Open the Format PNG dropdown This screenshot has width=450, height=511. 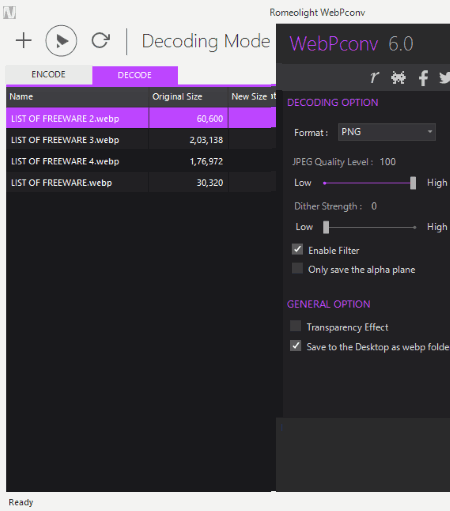point(387,132)
